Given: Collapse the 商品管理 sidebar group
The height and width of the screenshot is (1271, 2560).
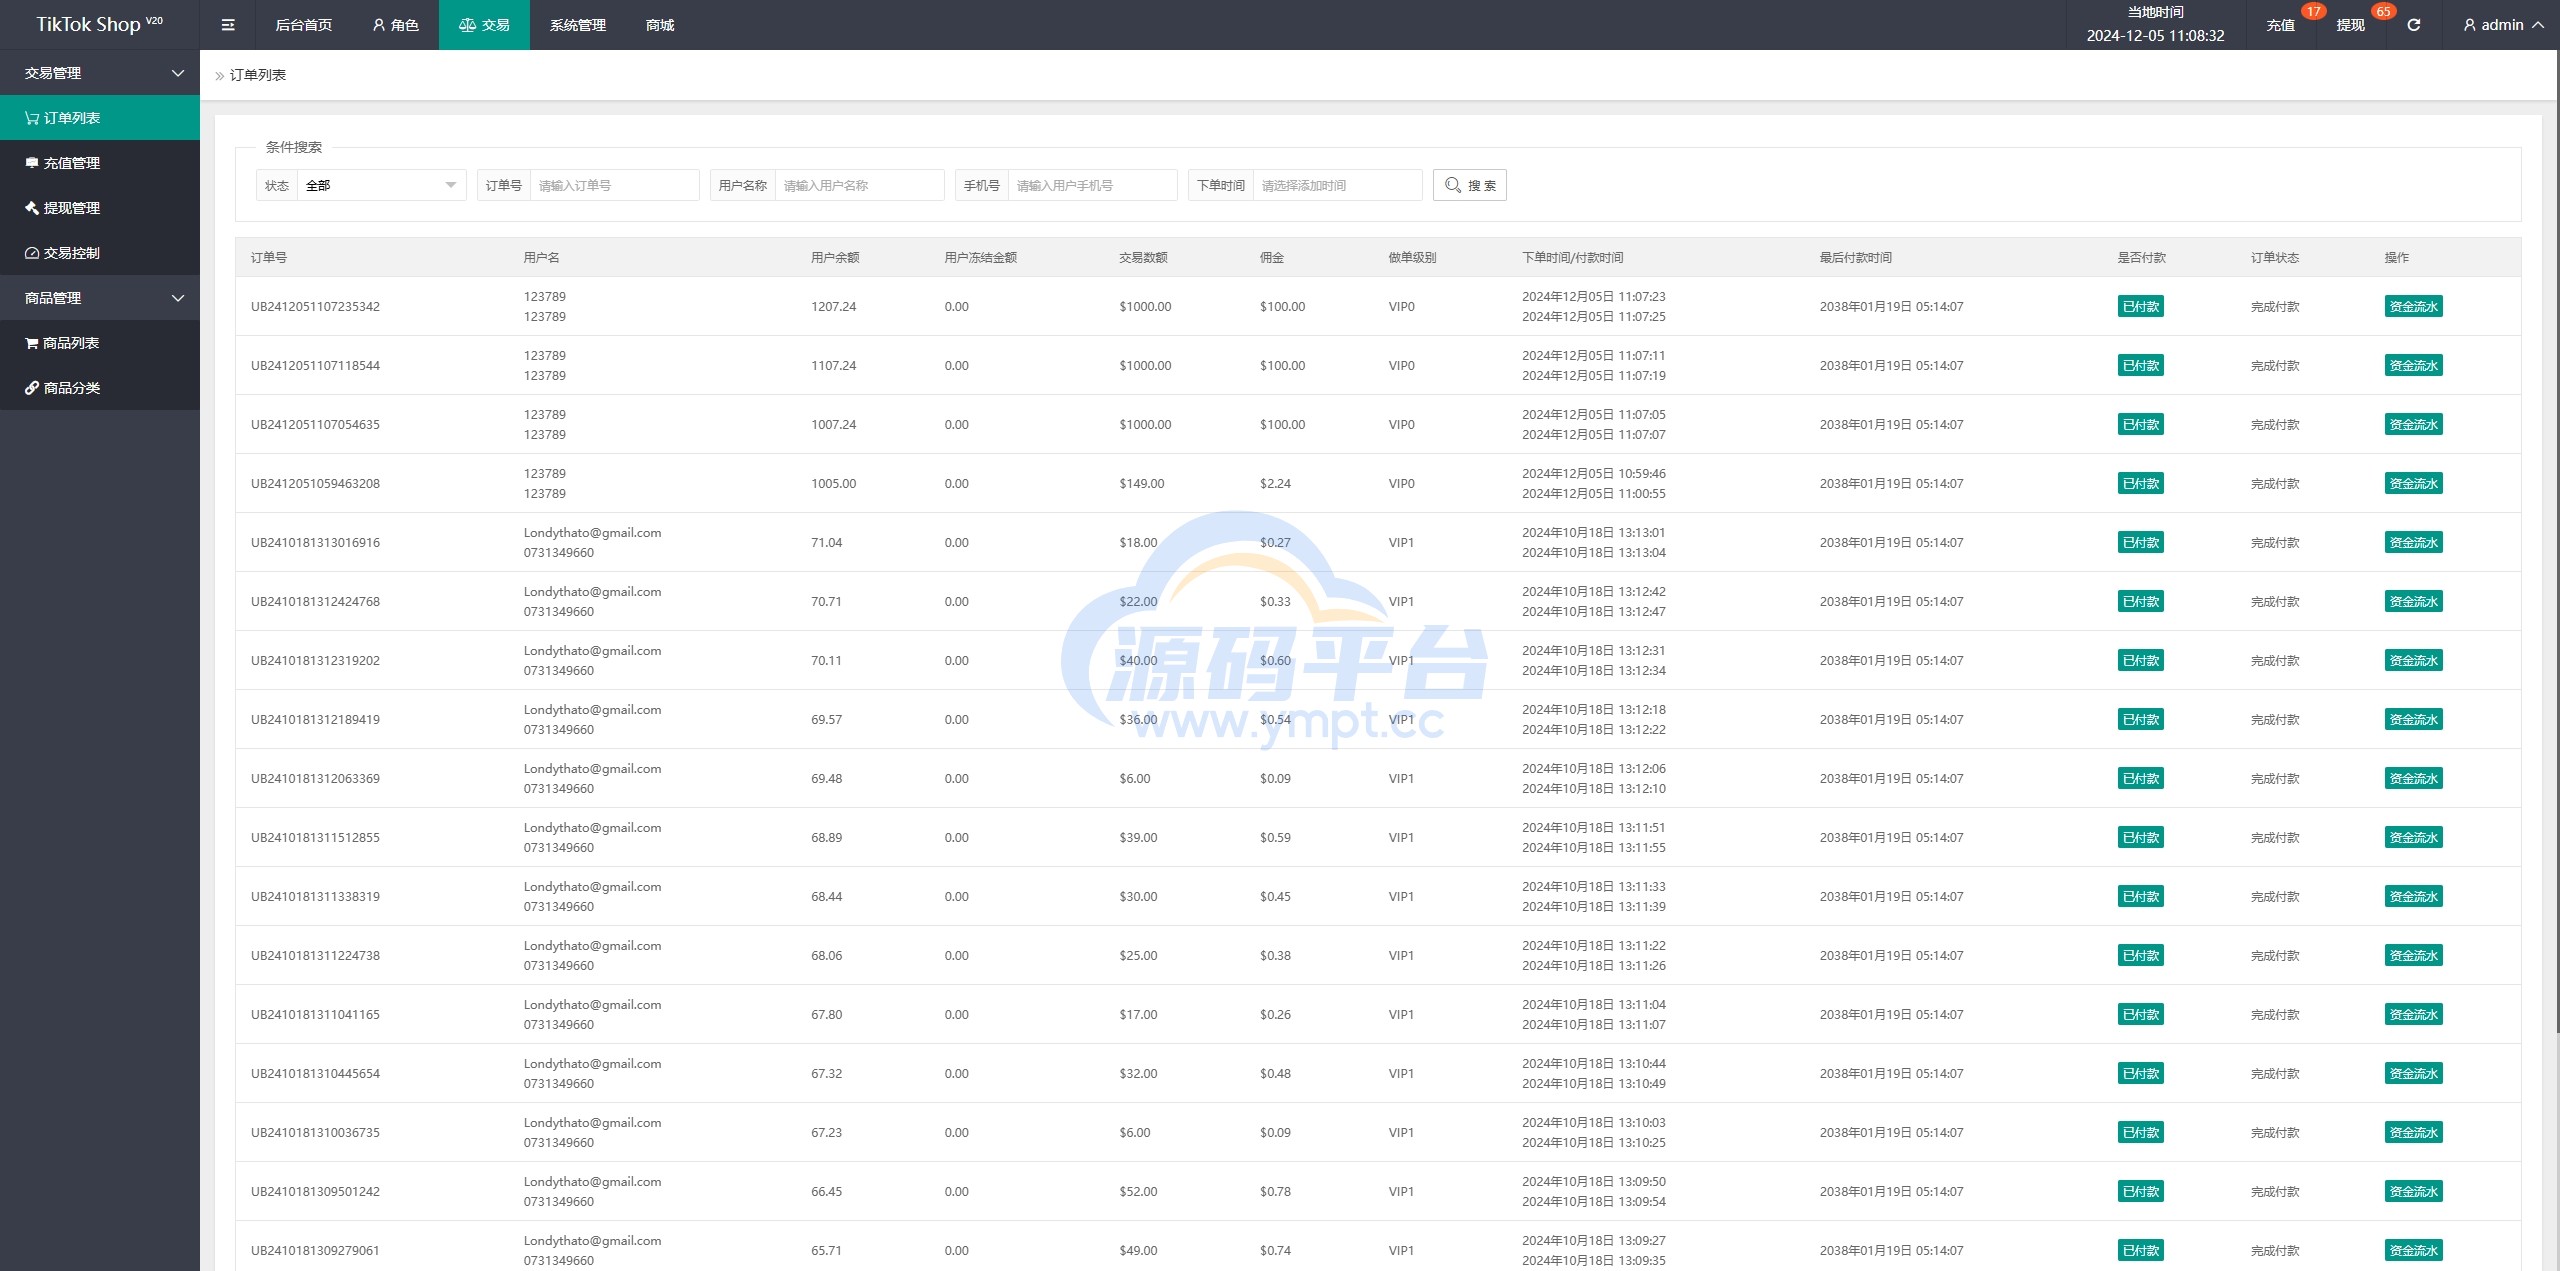Looking at the screenshot, I should (x=100, y=298).
